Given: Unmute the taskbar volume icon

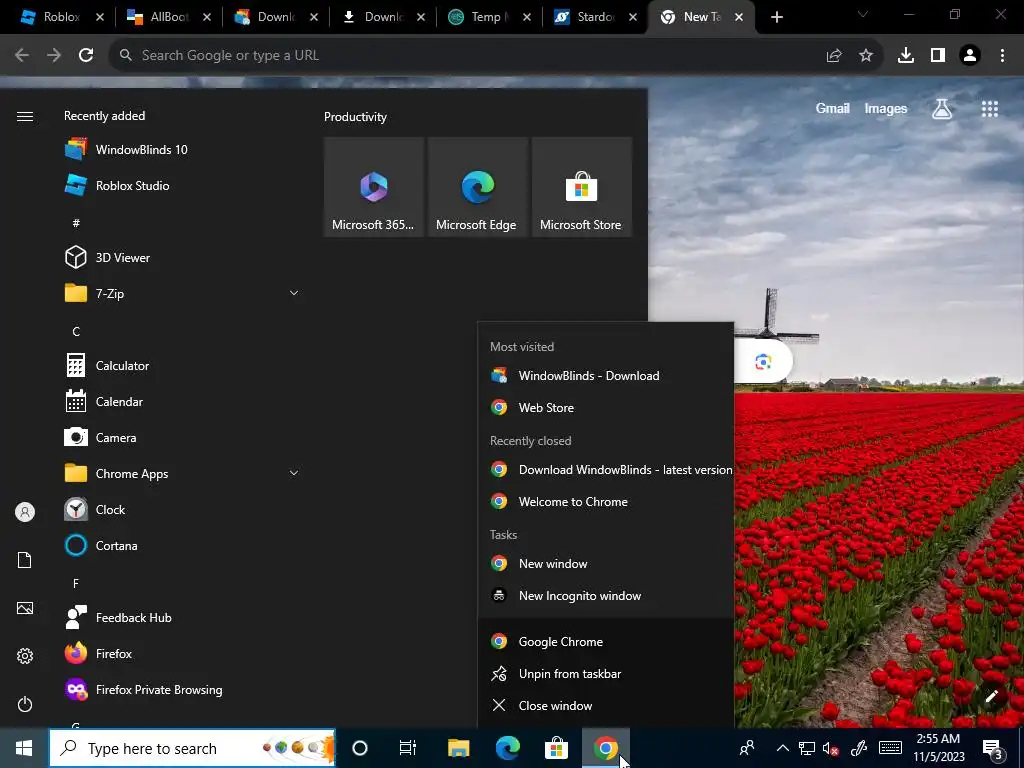Looking at the screenshot, I should pyautogui.click(x=831, y=749).
